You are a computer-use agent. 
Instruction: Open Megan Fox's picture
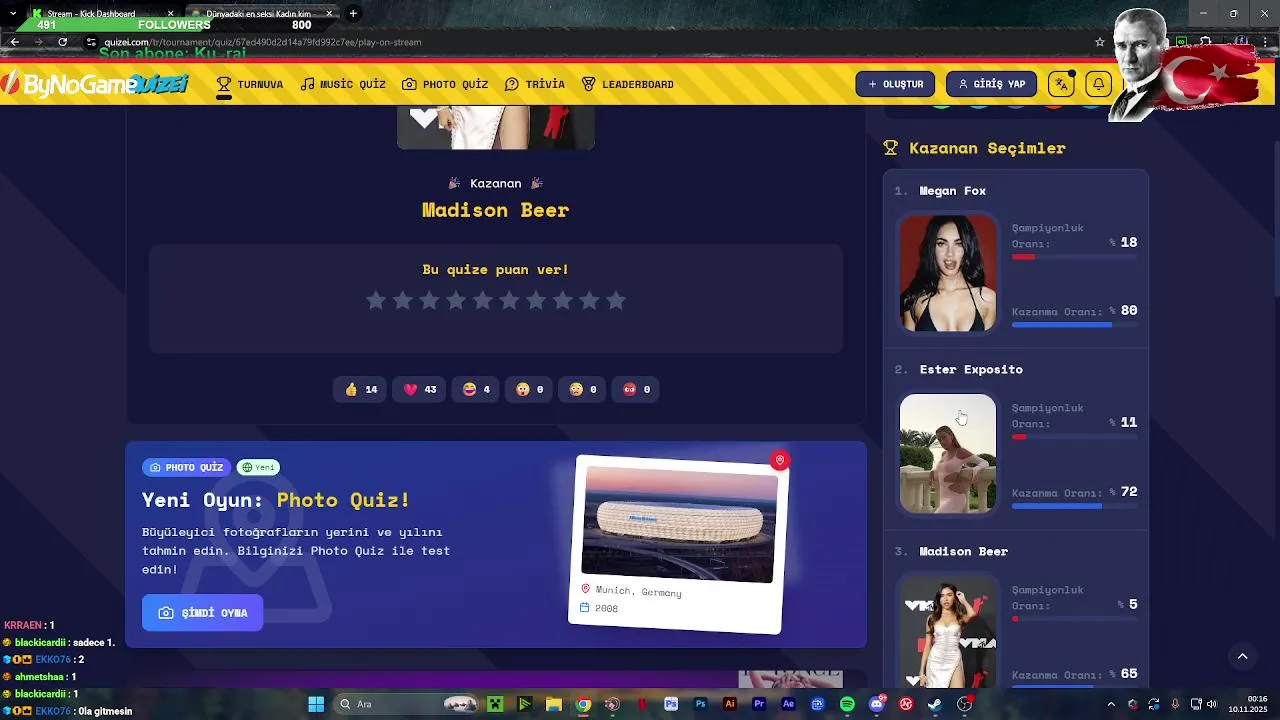pyautogui.click(x=948, y=272)
